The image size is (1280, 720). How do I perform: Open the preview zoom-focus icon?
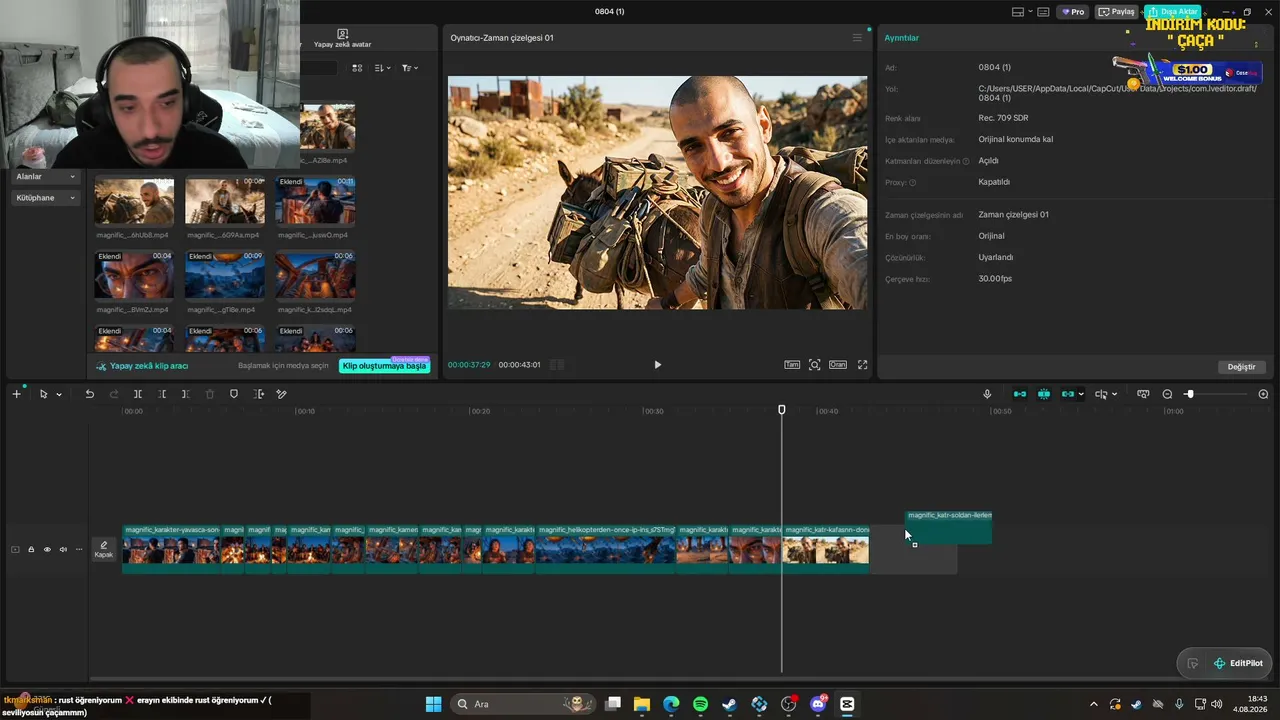pos(815,365)
